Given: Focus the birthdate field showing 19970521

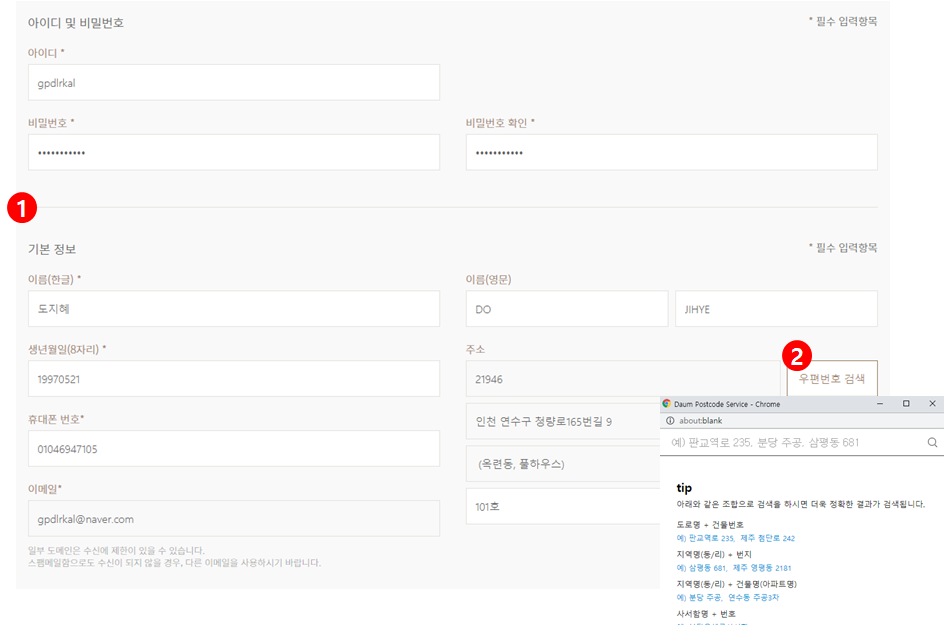Looking at the screenshot, I should click(234, 379).
